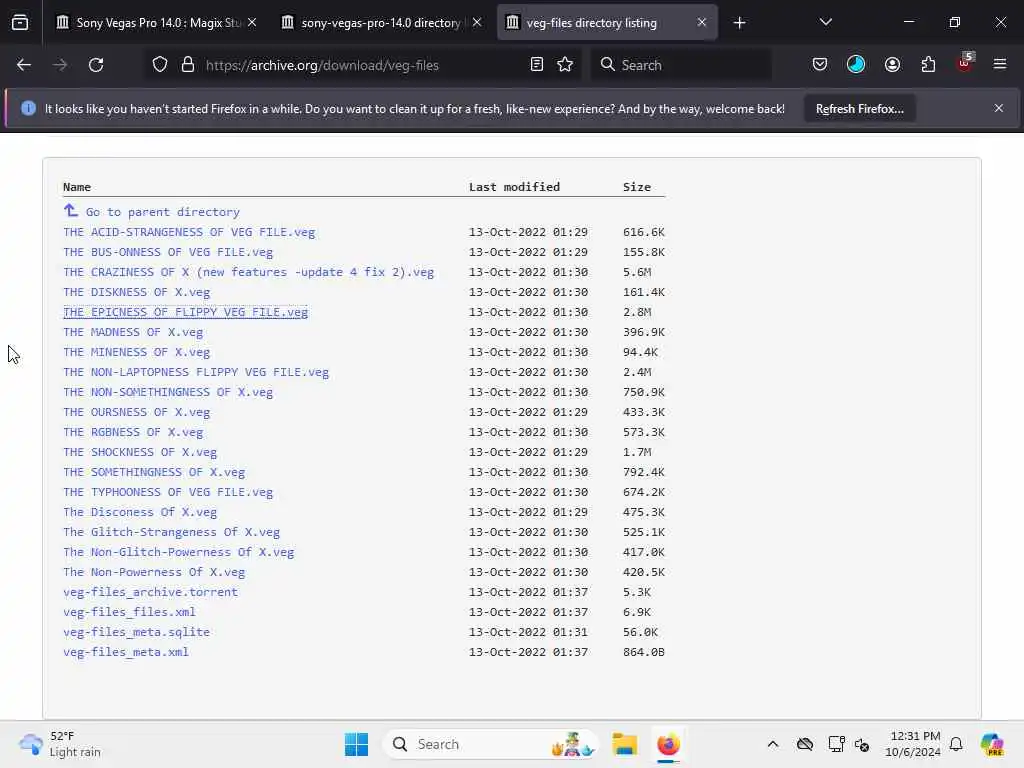Go back with the back arrow
Image resolution: width=1024 pixels, height=768 pixels.
pyautogui.click(x=24, y=65)
